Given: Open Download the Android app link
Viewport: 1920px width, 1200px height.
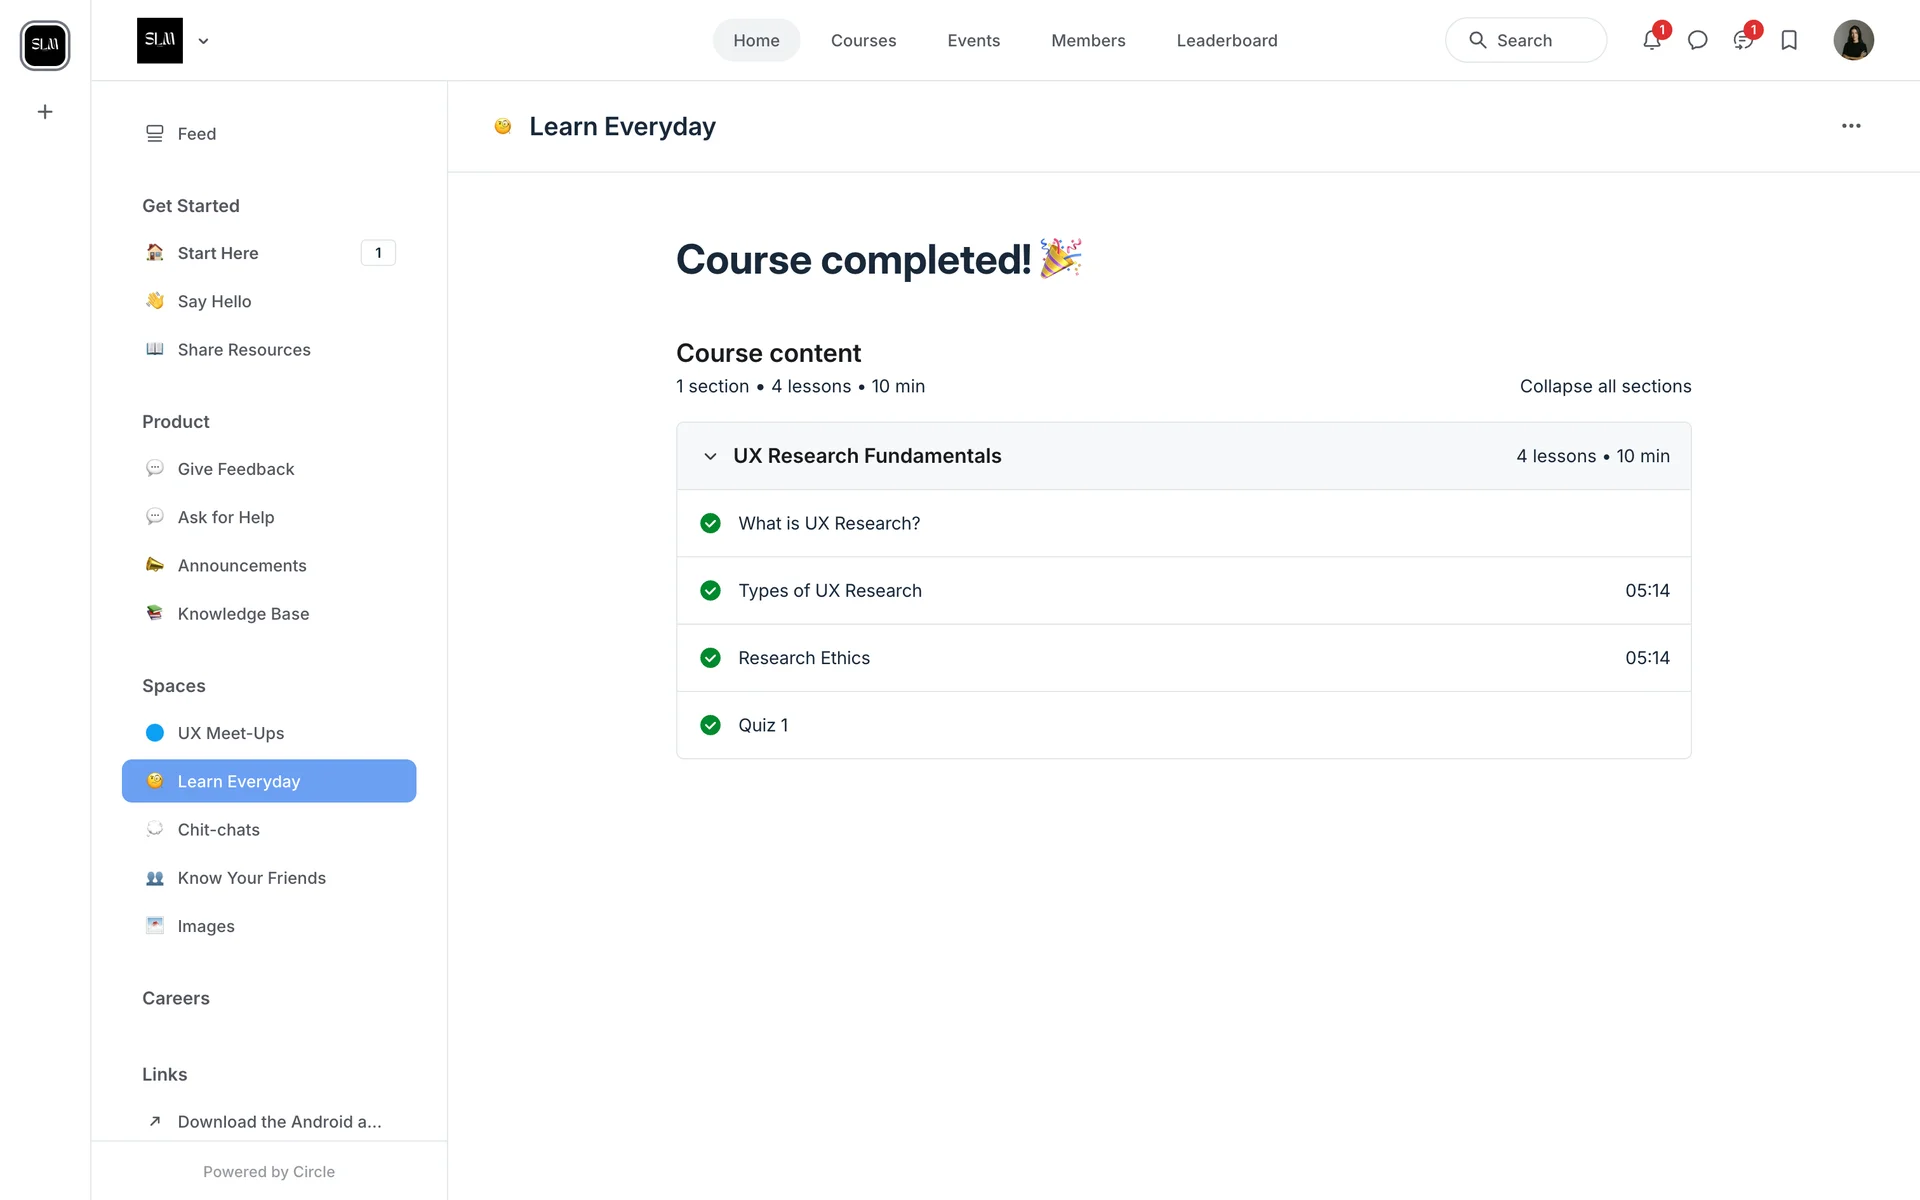Looking at the screenshot, I should coord(279,1122).
